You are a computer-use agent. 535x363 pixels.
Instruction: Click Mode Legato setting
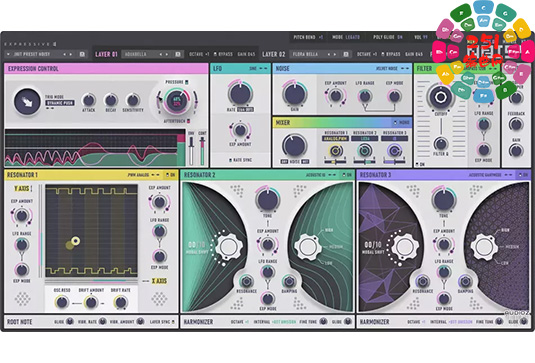click(x=346, y=37)
